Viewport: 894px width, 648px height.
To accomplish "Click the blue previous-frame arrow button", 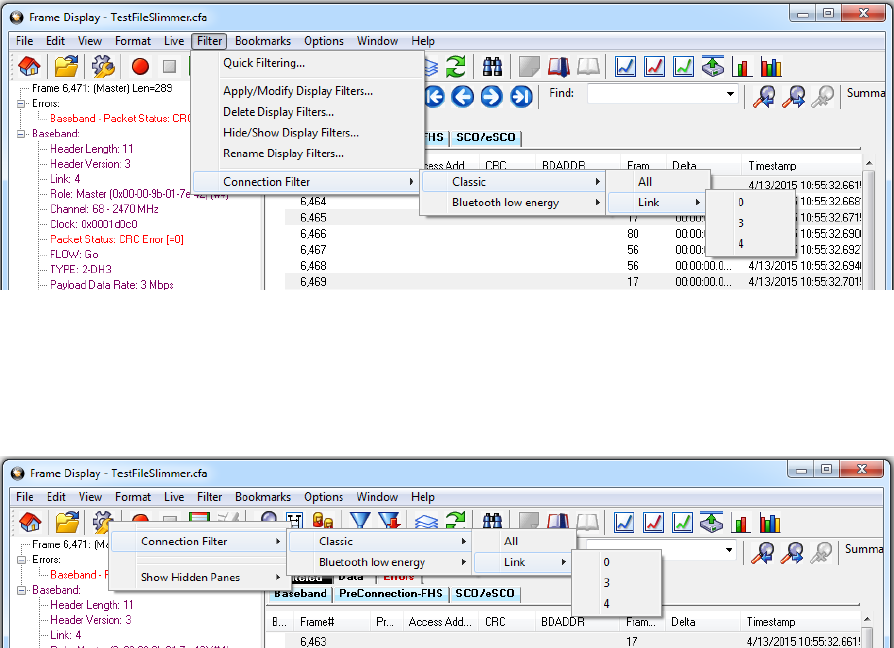I will 462,96.
